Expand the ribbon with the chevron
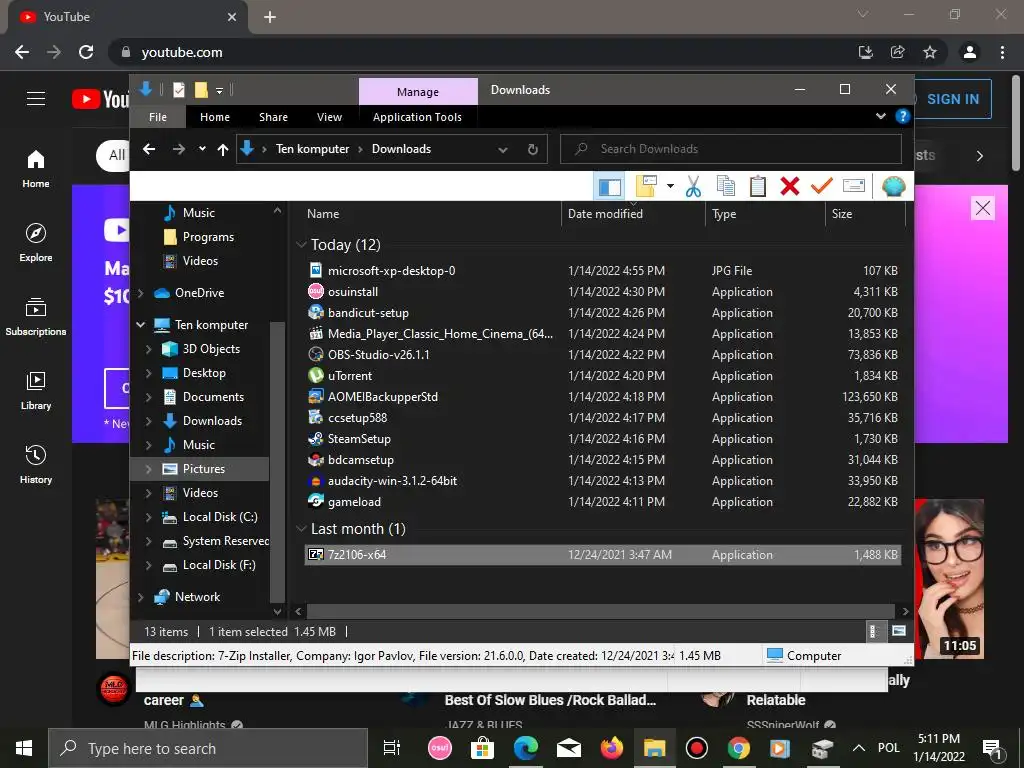 click(x=880, y=116)
